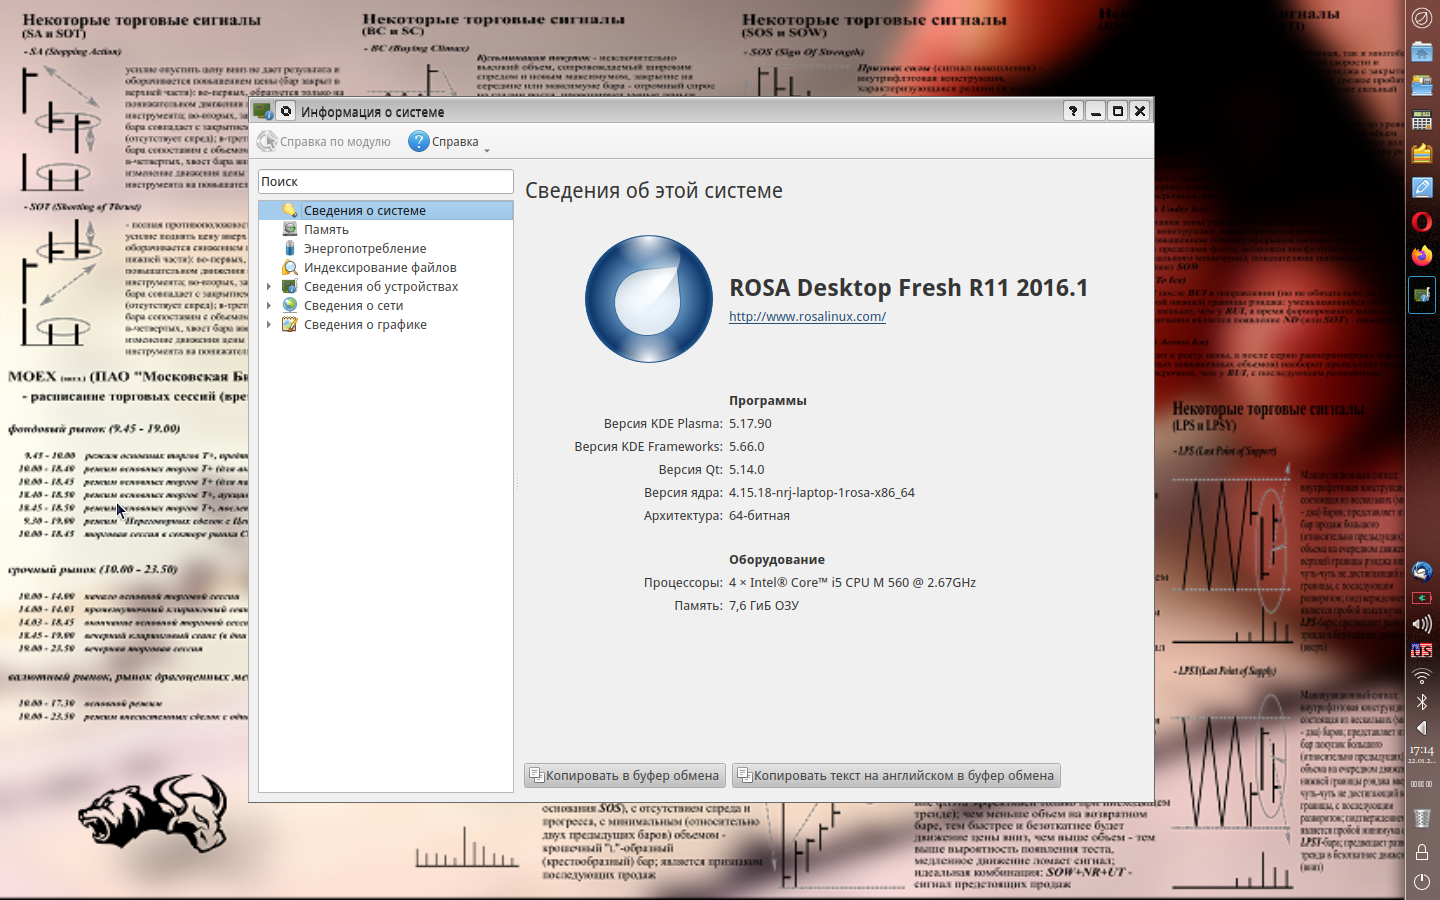Open the Thunderbird mail icon in the tray
1440x900 pixels.
pos(1421,571)
